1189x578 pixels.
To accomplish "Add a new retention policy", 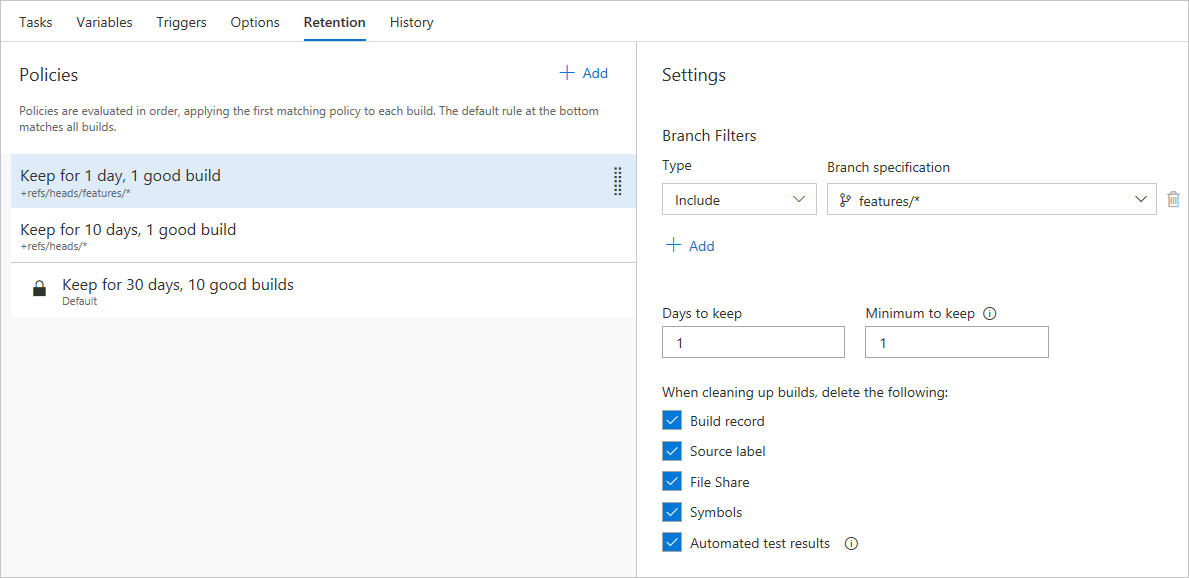I will 583,74.
